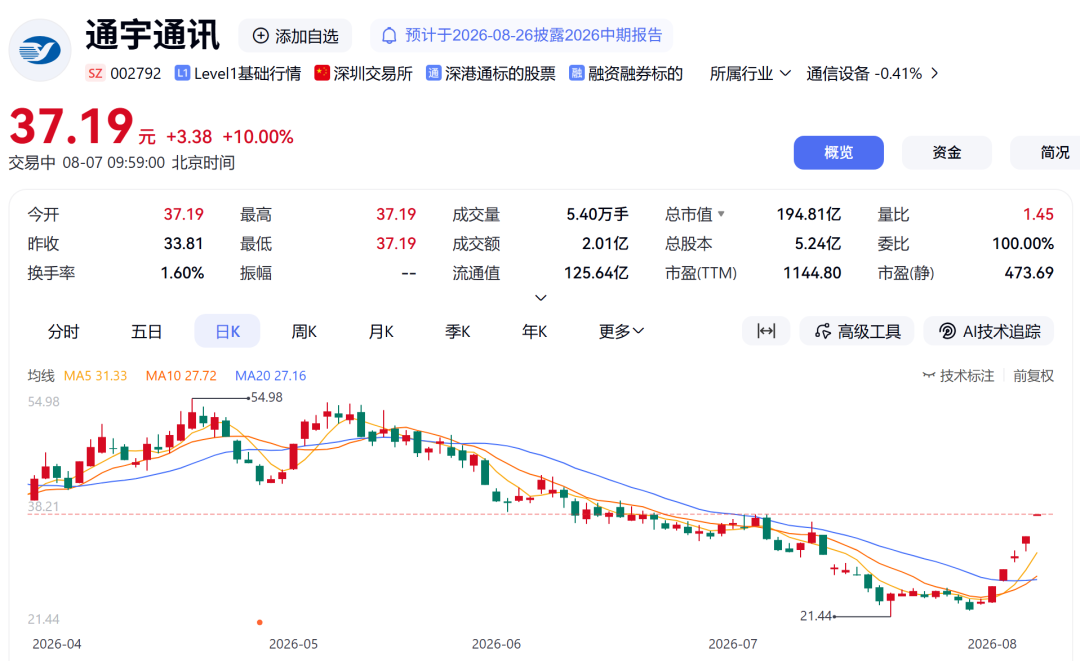Click the 成交量 5.40万手 value
The height and width of the screenshot is (661, 1080).
[597, 214]
